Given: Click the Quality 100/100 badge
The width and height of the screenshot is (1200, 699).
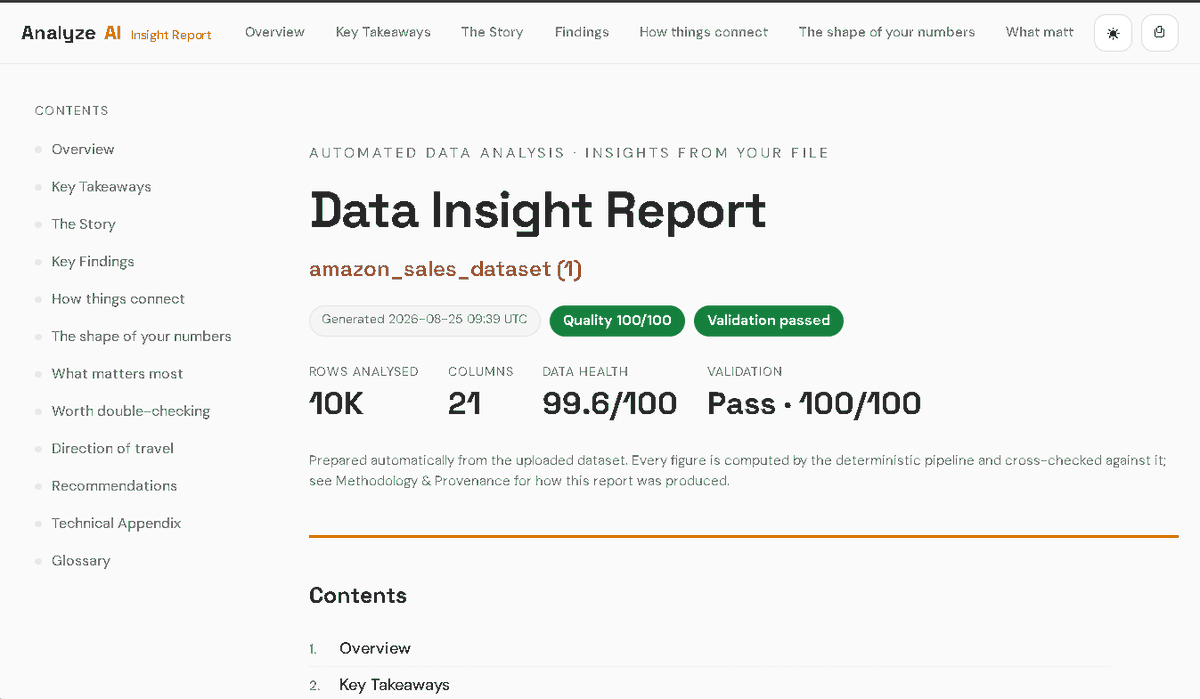Looking at the screenshot, I should 617,321.
